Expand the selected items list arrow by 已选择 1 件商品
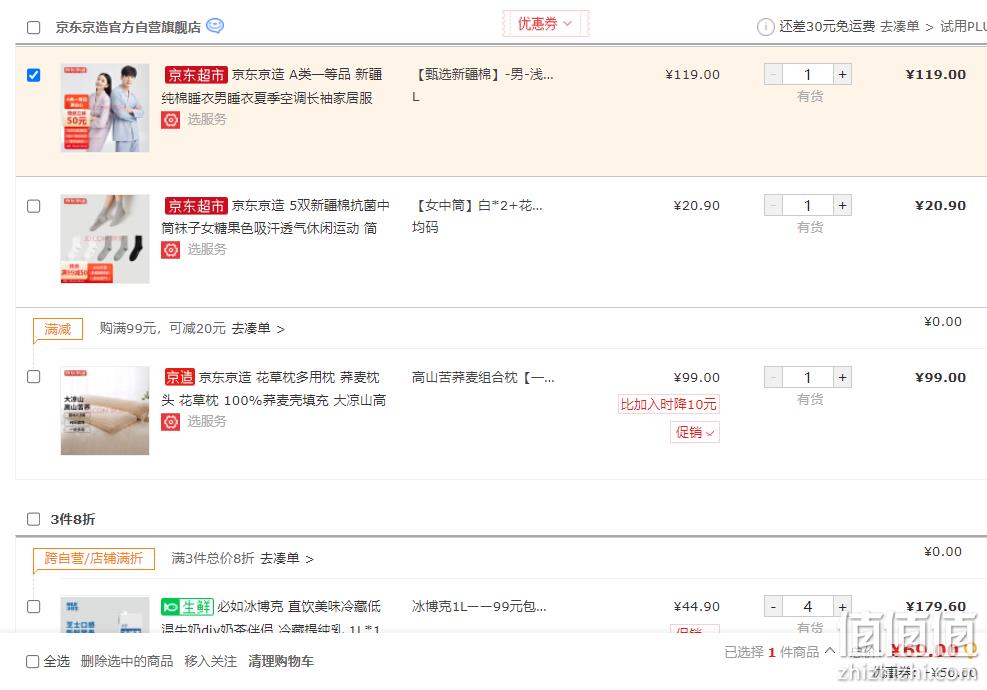 pyautogui.click(x=830, y=650)
